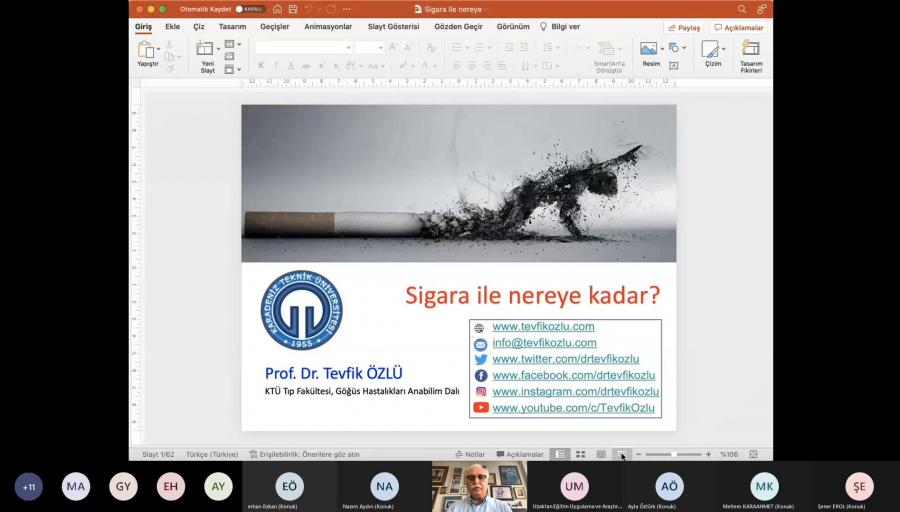Open Tasarım Fikirleri design ideas
The height and width of the screenshot is (512, 900).
point(750,48)
